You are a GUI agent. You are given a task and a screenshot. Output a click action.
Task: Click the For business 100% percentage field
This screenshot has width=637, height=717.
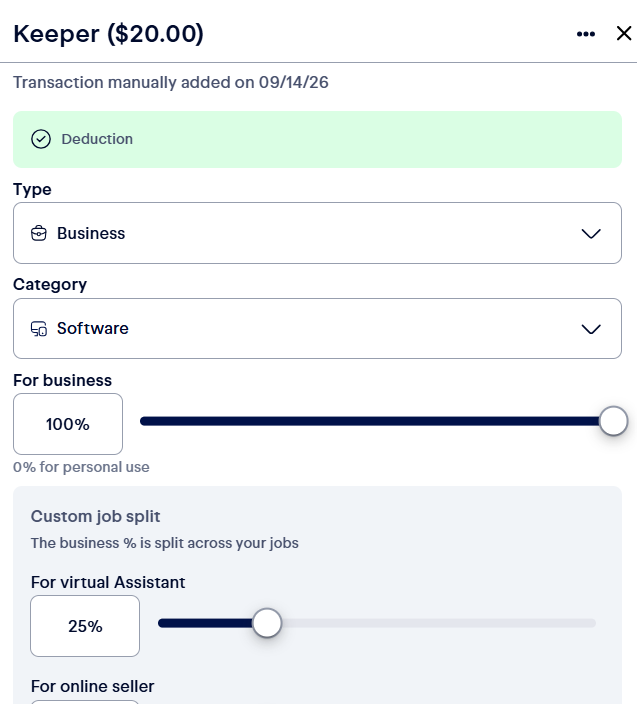click(68, 424)
